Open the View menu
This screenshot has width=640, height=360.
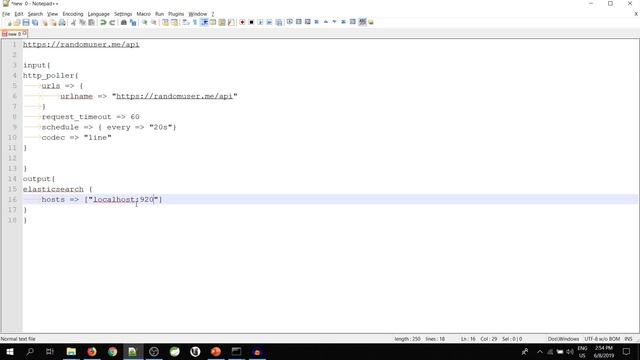[52, 14]
